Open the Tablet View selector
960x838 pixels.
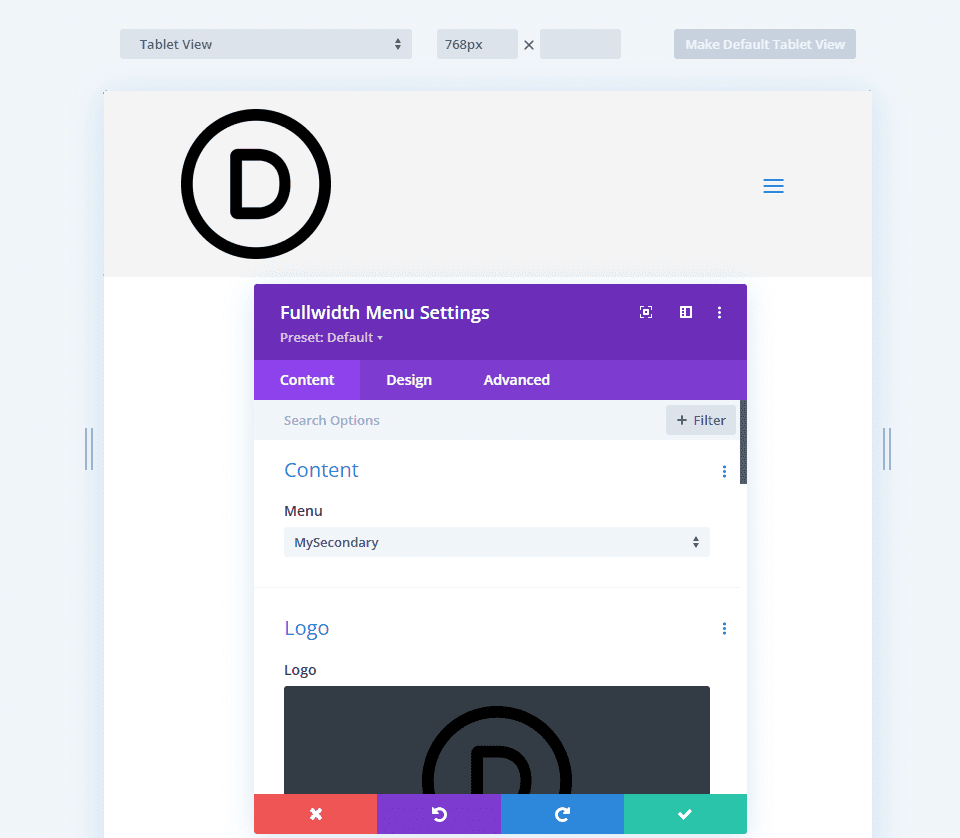pos(265,44)
